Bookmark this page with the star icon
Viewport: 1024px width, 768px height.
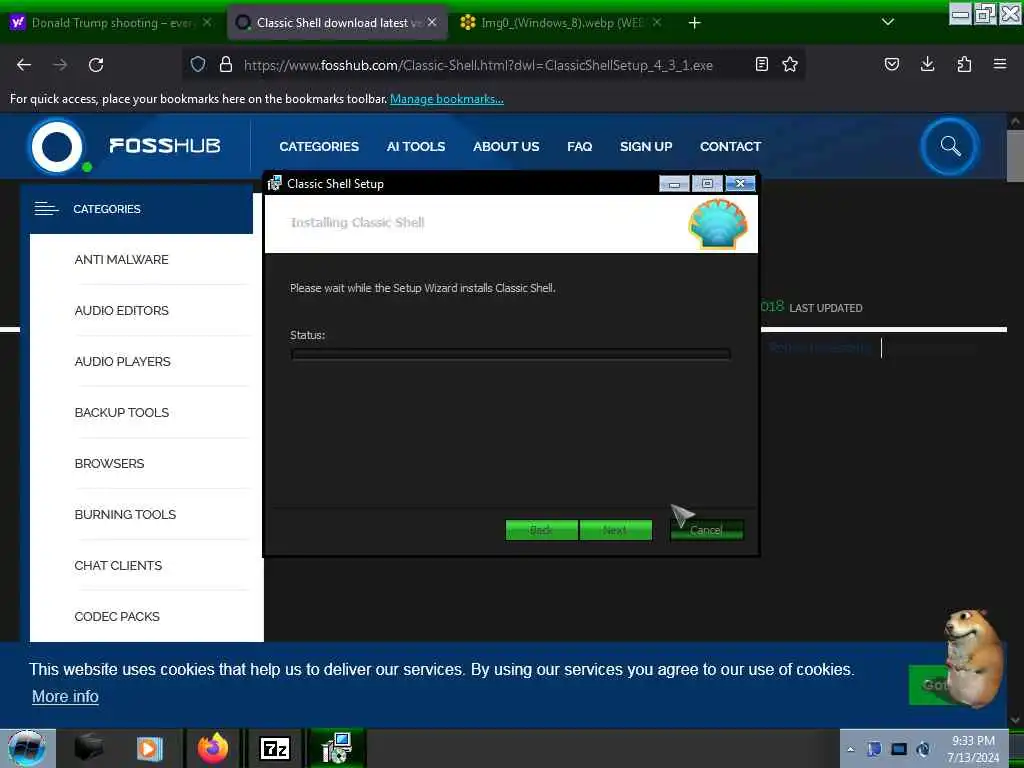click(790, 64)
